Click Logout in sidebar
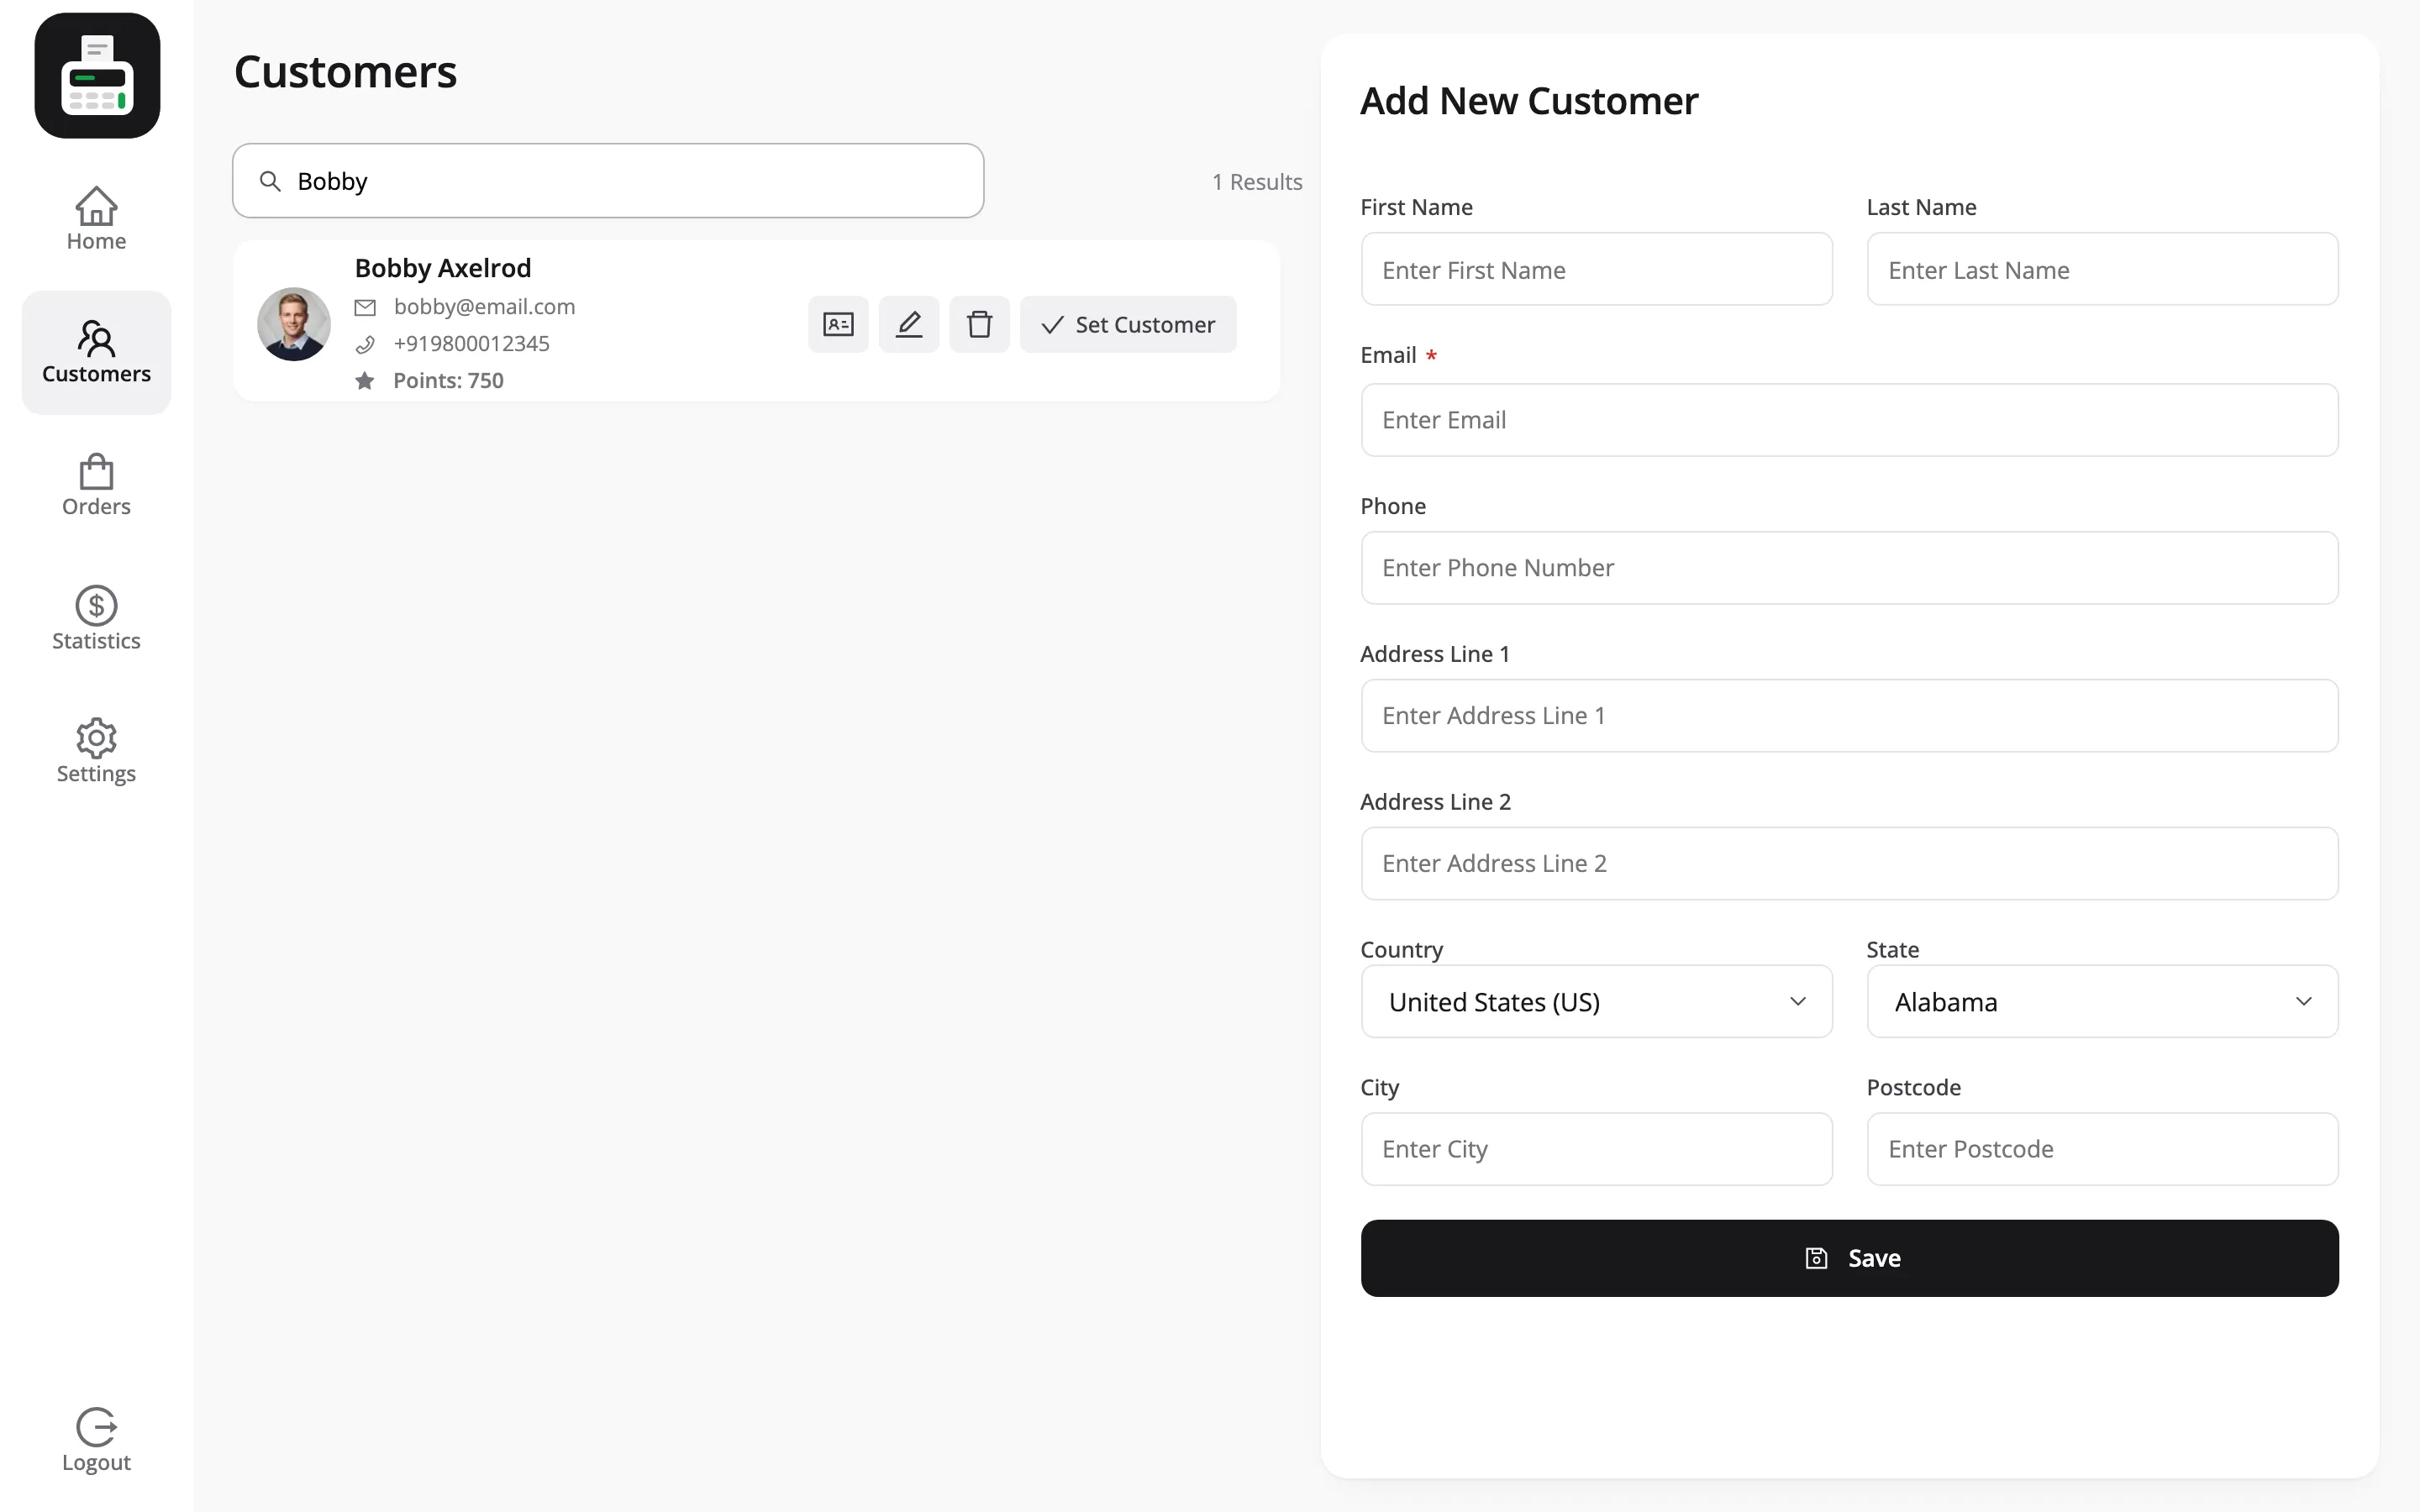The width and height of the screenshot is (2420, 1512). [96, 1441]
